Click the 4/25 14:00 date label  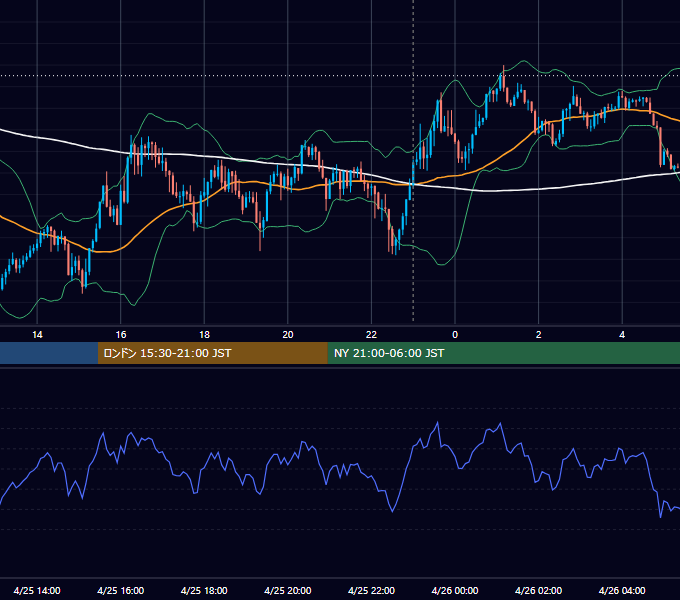click(x=37, y=590)
